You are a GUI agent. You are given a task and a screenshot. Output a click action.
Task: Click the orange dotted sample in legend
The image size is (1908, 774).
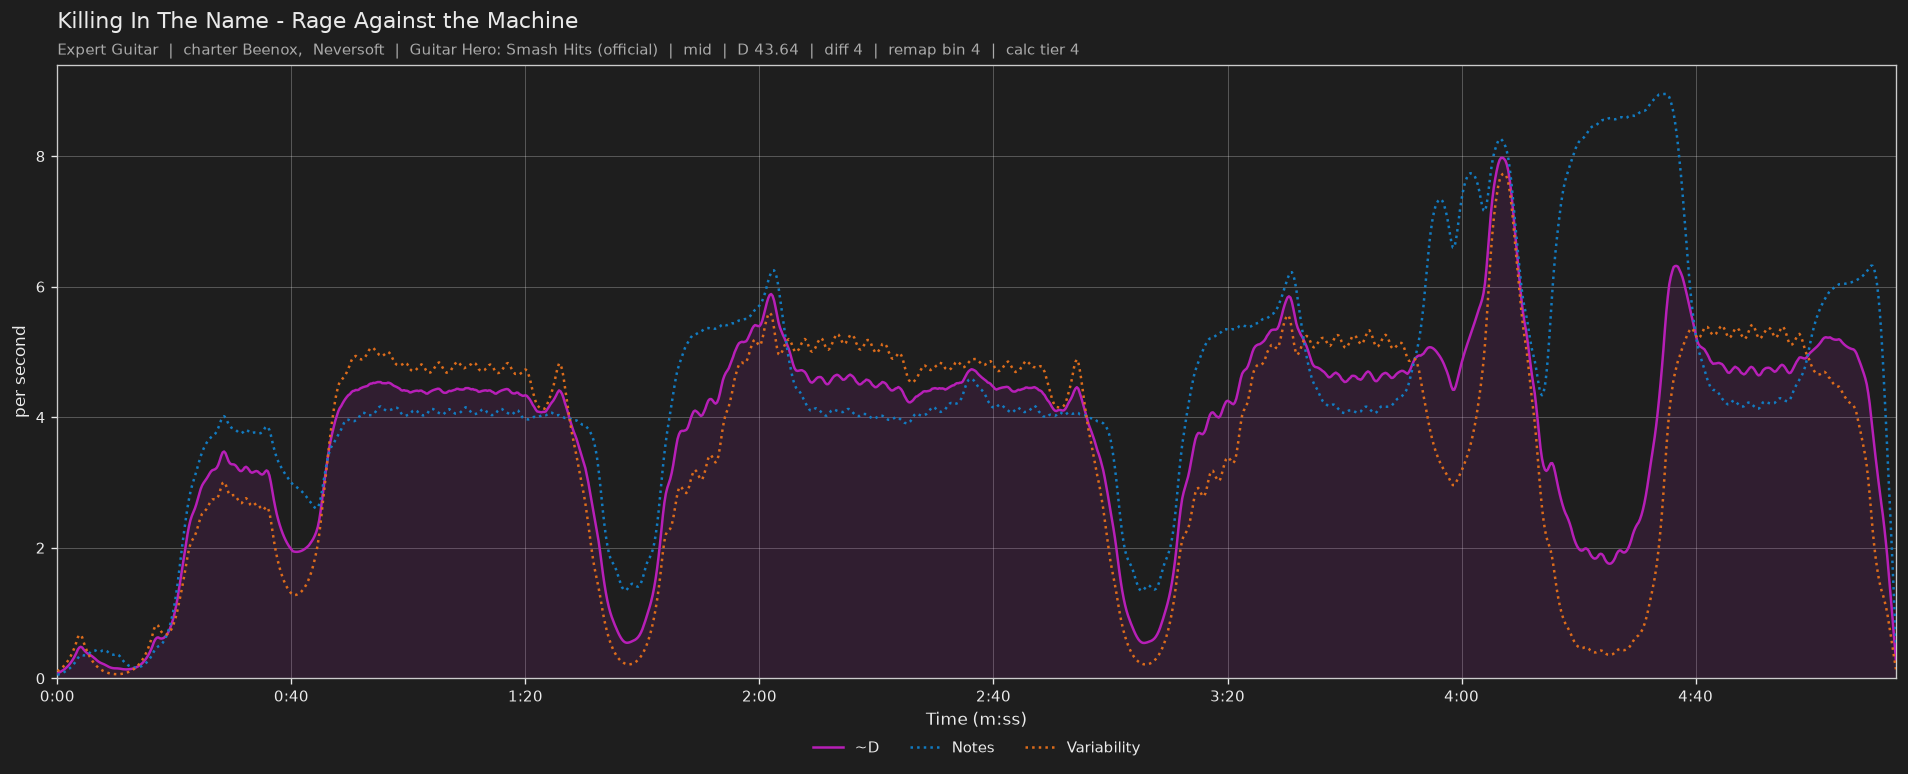tap(1042, 747)
